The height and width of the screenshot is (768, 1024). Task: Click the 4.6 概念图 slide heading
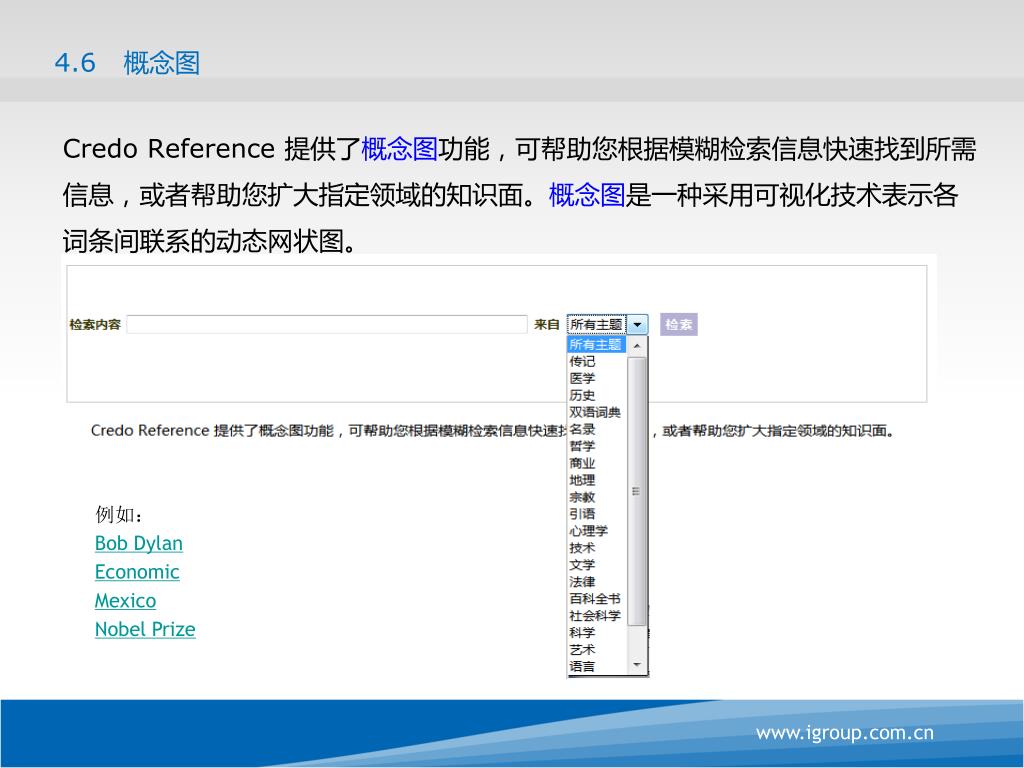click(x=127, y=63)
